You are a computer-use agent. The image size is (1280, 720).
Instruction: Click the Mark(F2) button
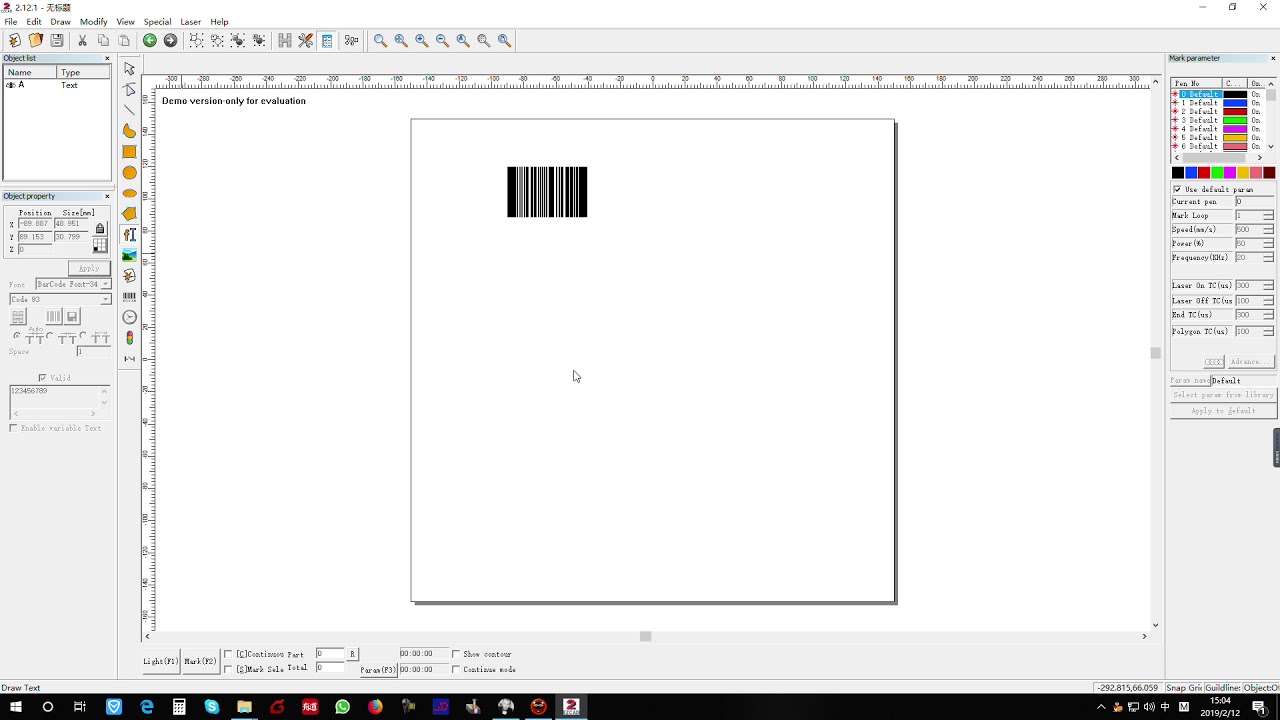pyautogui.click(x=201, y=661)
